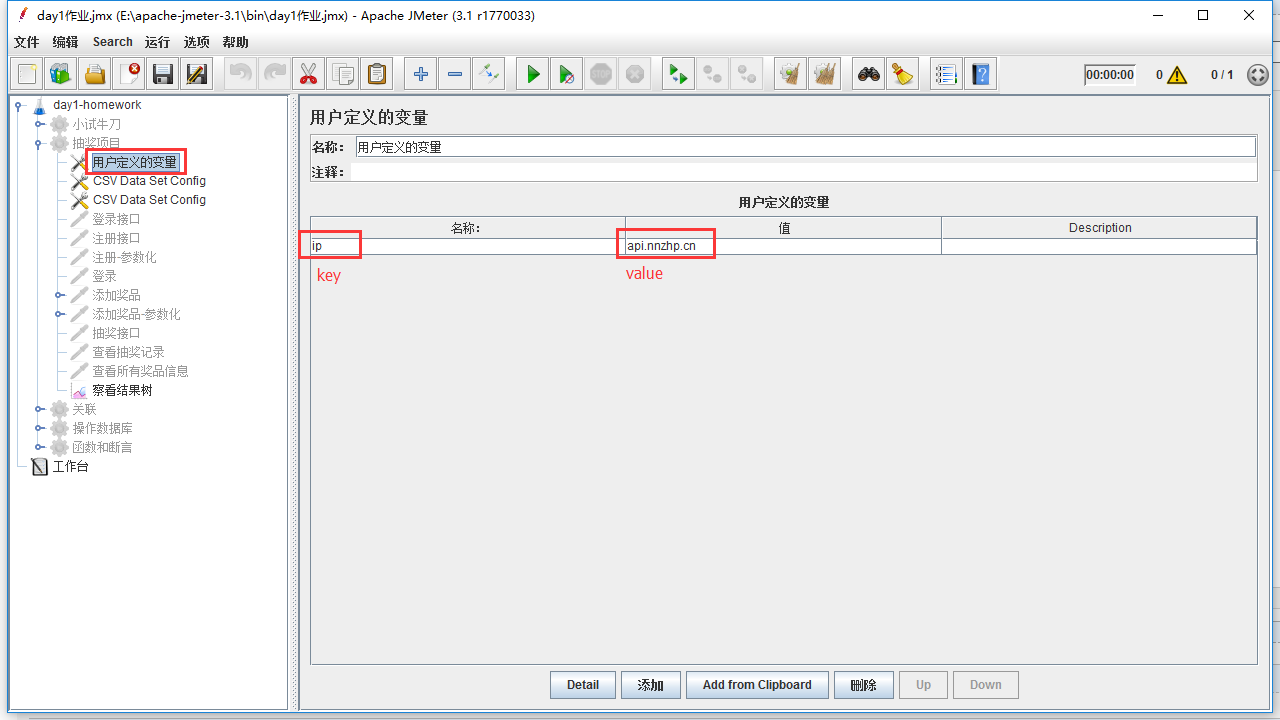The width and height of the screenshot is (1280, 720).
Task: Collapse all tree nodes with minus icon
Action: point(455,74)
